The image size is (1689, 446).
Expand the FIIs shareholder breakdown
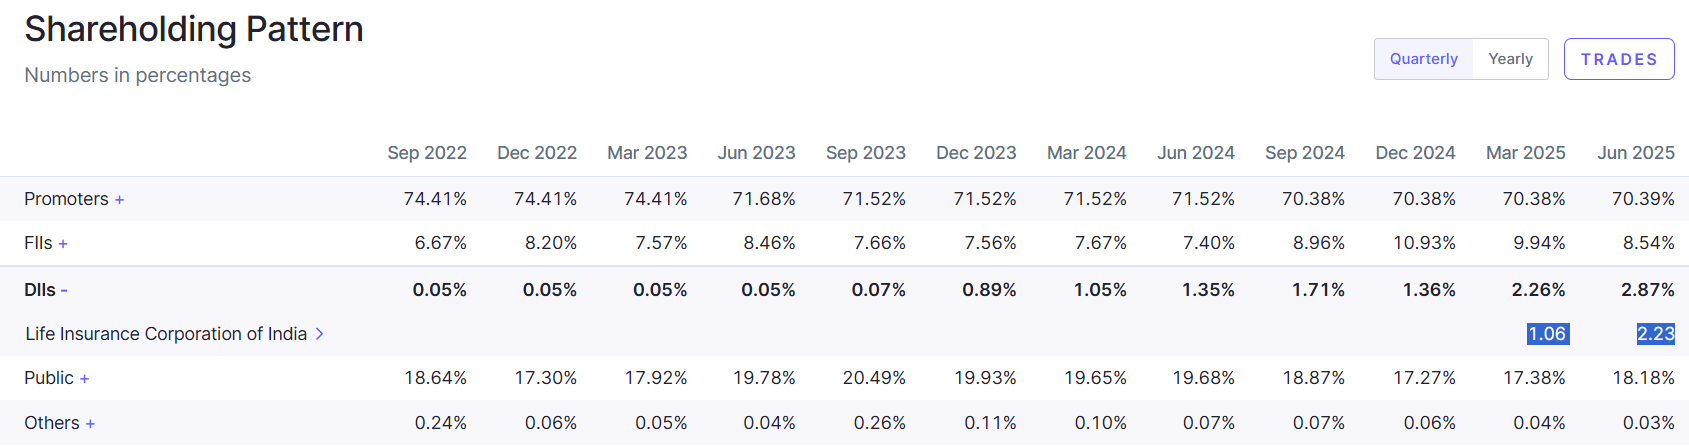coord(63,244)
